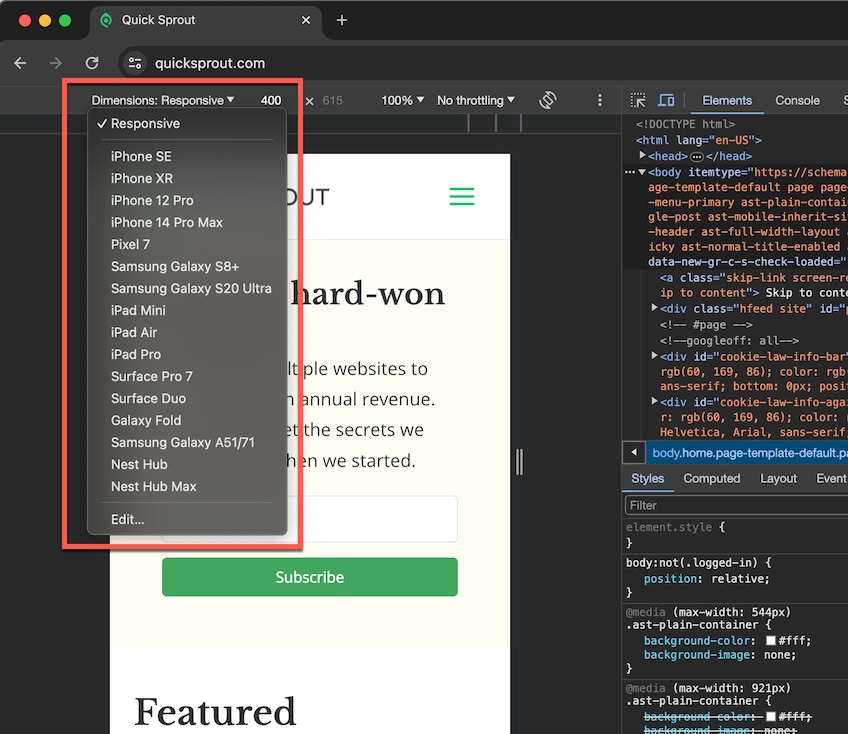Open the Dimensions: Responsive dropdown
This screenshot has width=848, height=734.
pyautogui.click(x=162, y=100)
